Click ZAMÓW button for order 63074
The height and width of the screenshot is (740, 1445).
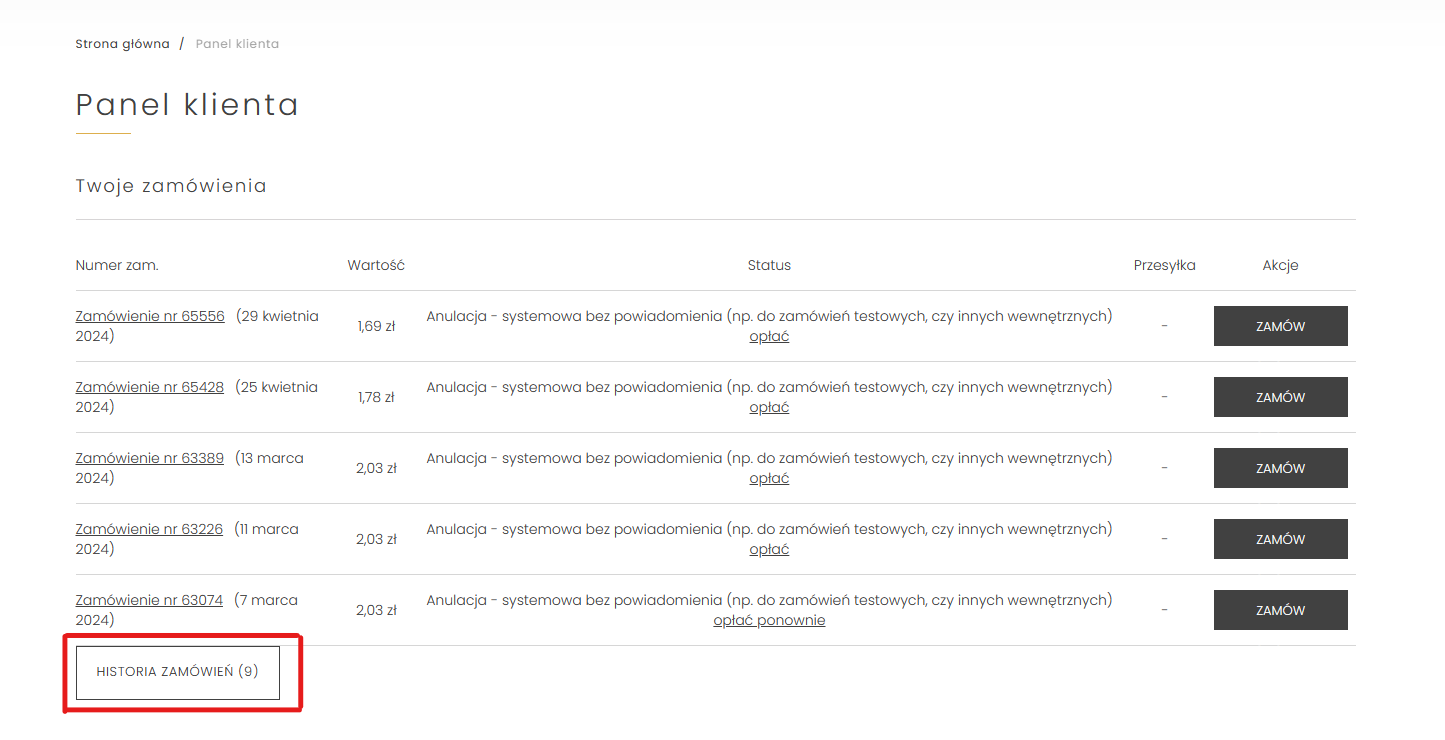(x=1280, y=610)
